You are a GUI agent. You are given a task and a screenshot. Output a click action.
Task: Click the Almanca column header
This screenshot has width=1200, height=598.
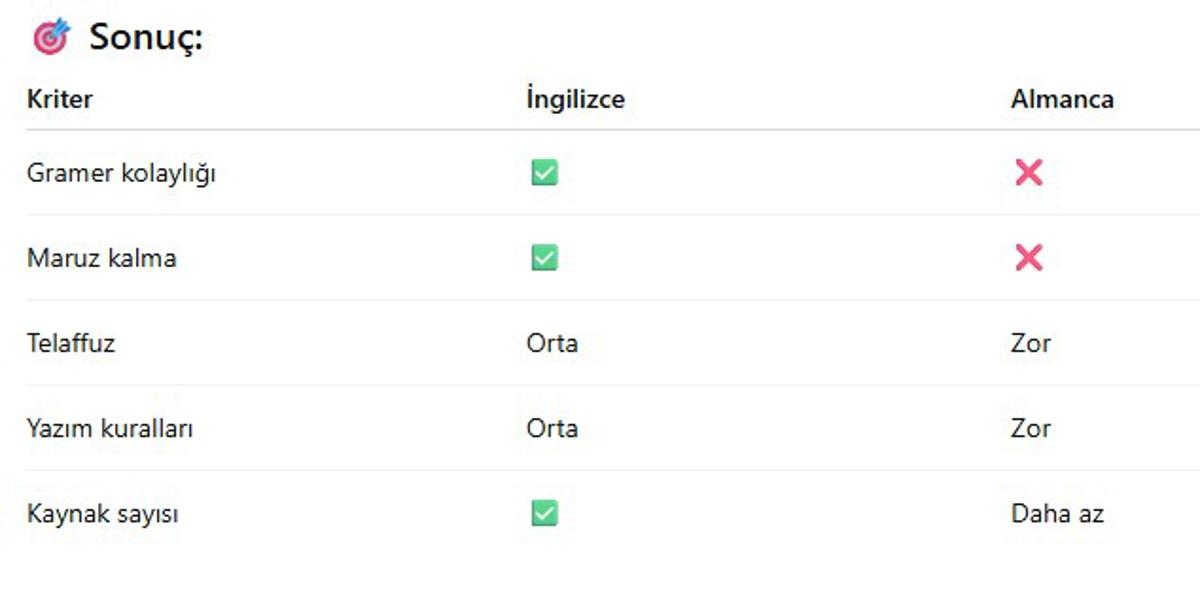pyautogui.click(x=1062, y=99)
